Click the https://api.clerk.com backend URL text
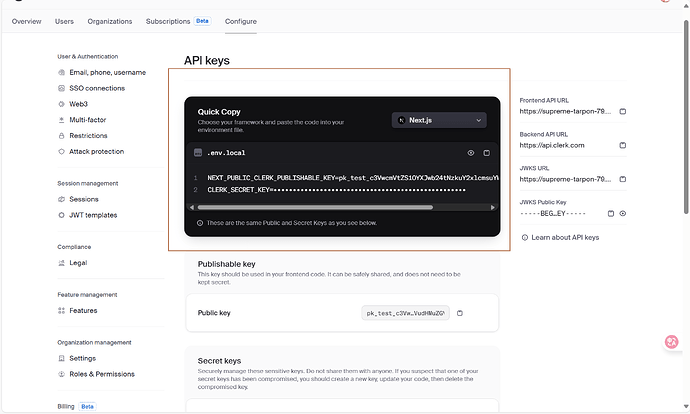The height and width of the screenshot is (414, 690). point(552,145)
